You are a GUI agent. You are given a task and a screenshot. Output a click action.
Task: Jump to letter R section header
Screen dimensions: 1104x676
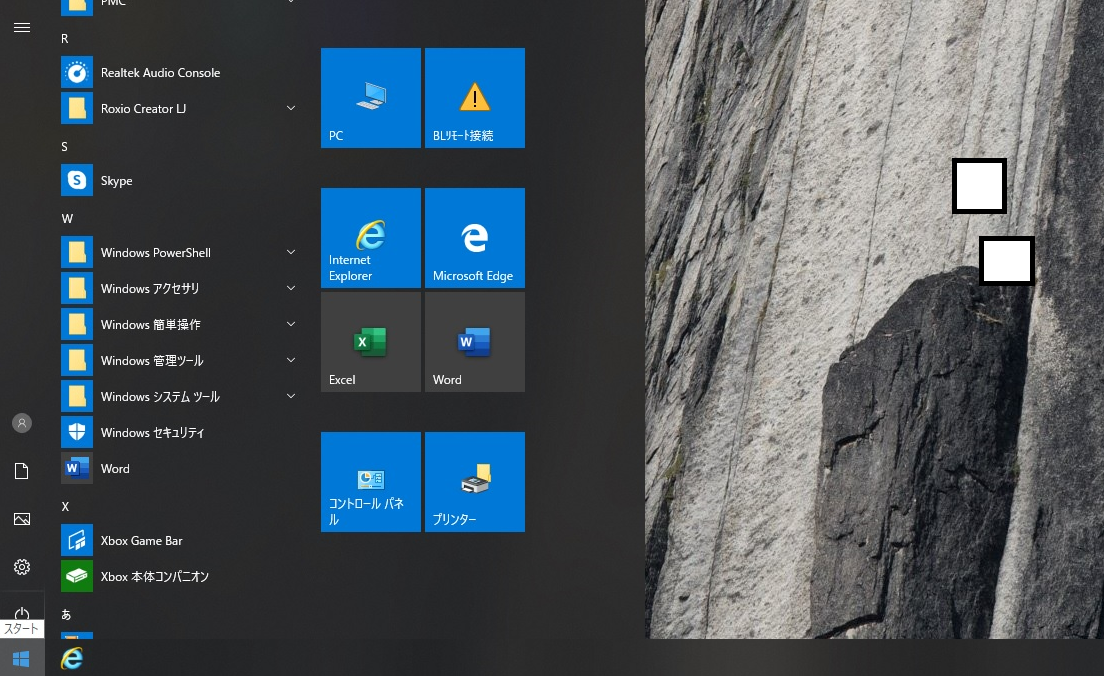65,39
